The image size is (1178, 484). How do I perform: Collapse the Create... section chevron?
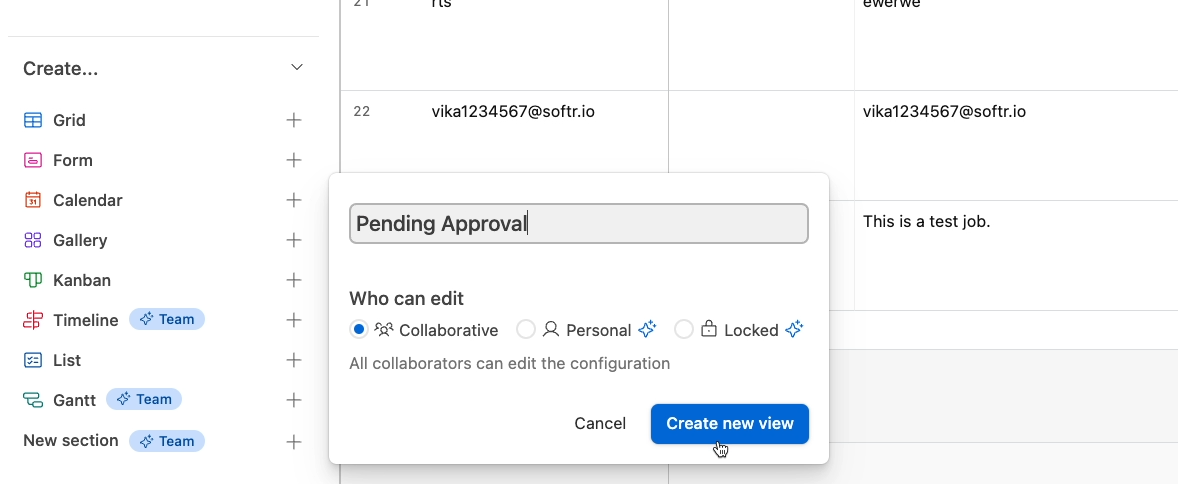coord(297,68)
